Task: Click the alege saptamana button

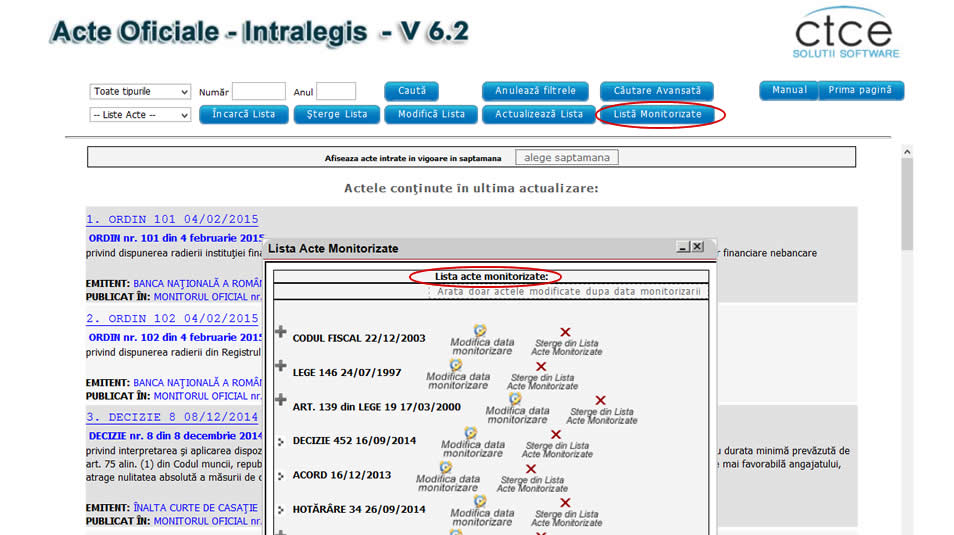Action: point(567,157)
